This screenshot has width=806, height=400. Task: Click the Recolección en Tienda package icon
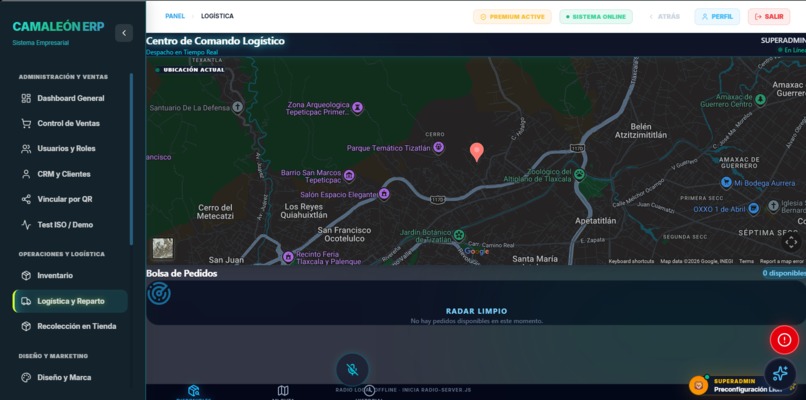click(x=26, y=326)
